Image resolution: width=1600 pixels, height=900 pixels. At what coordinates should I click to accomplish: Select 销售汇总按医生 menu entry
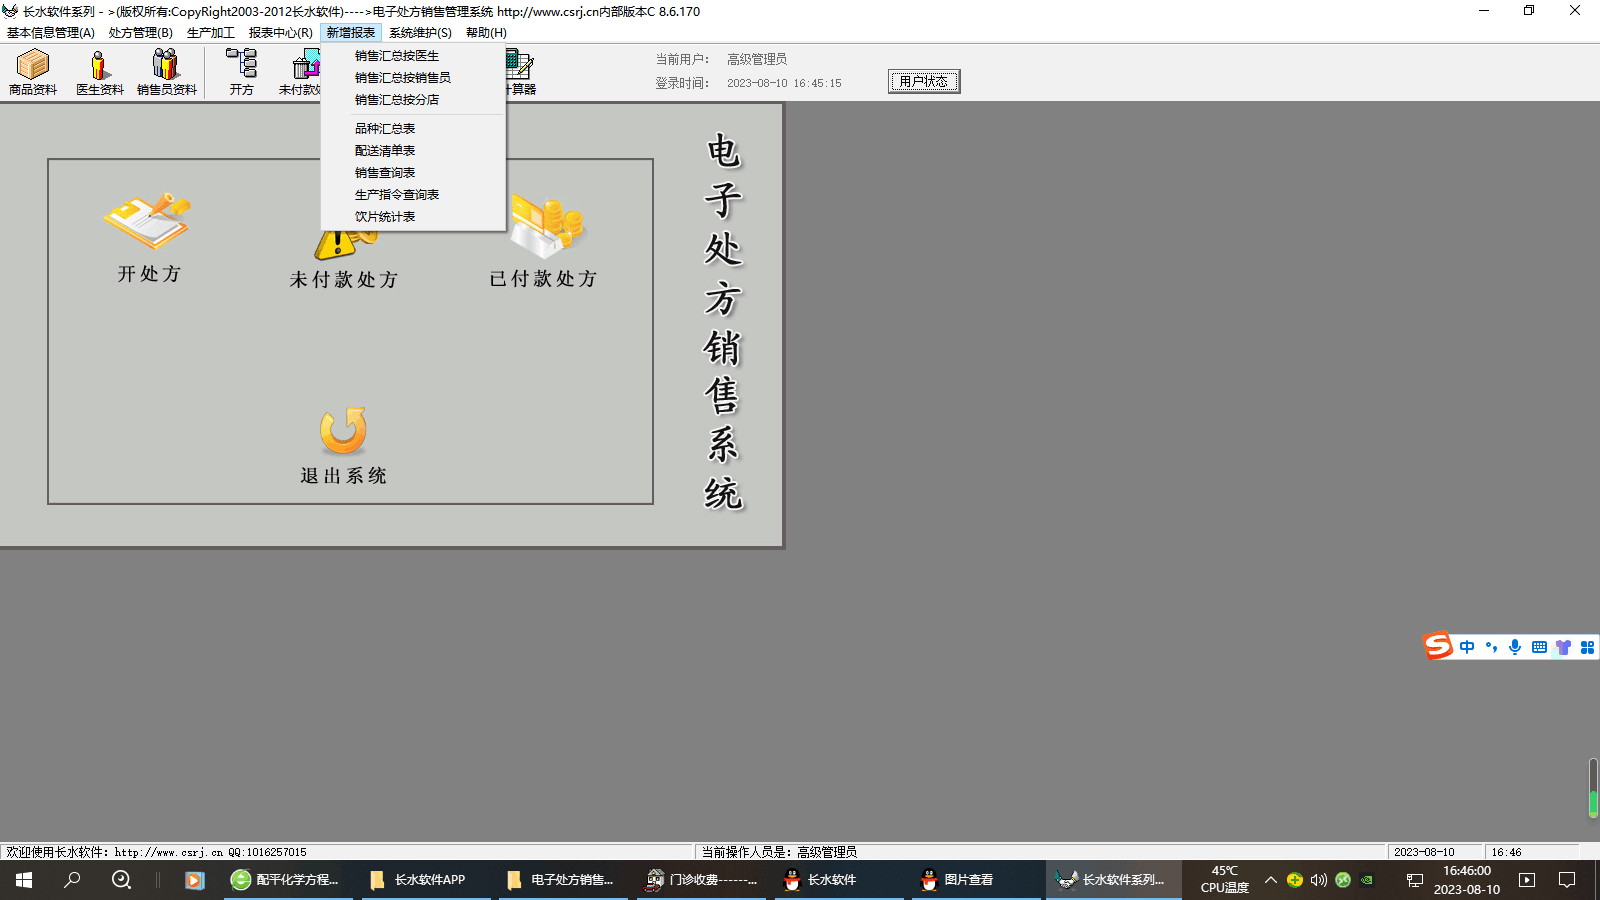point(397,56)
